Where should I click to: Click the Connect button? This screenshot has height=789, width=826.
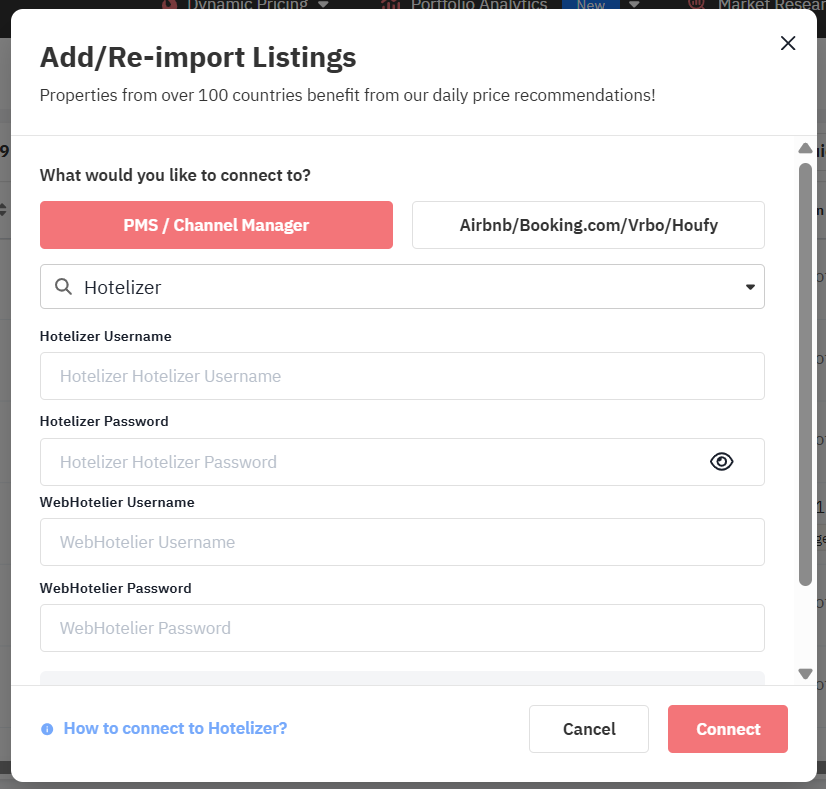click(x=728, y=729)
